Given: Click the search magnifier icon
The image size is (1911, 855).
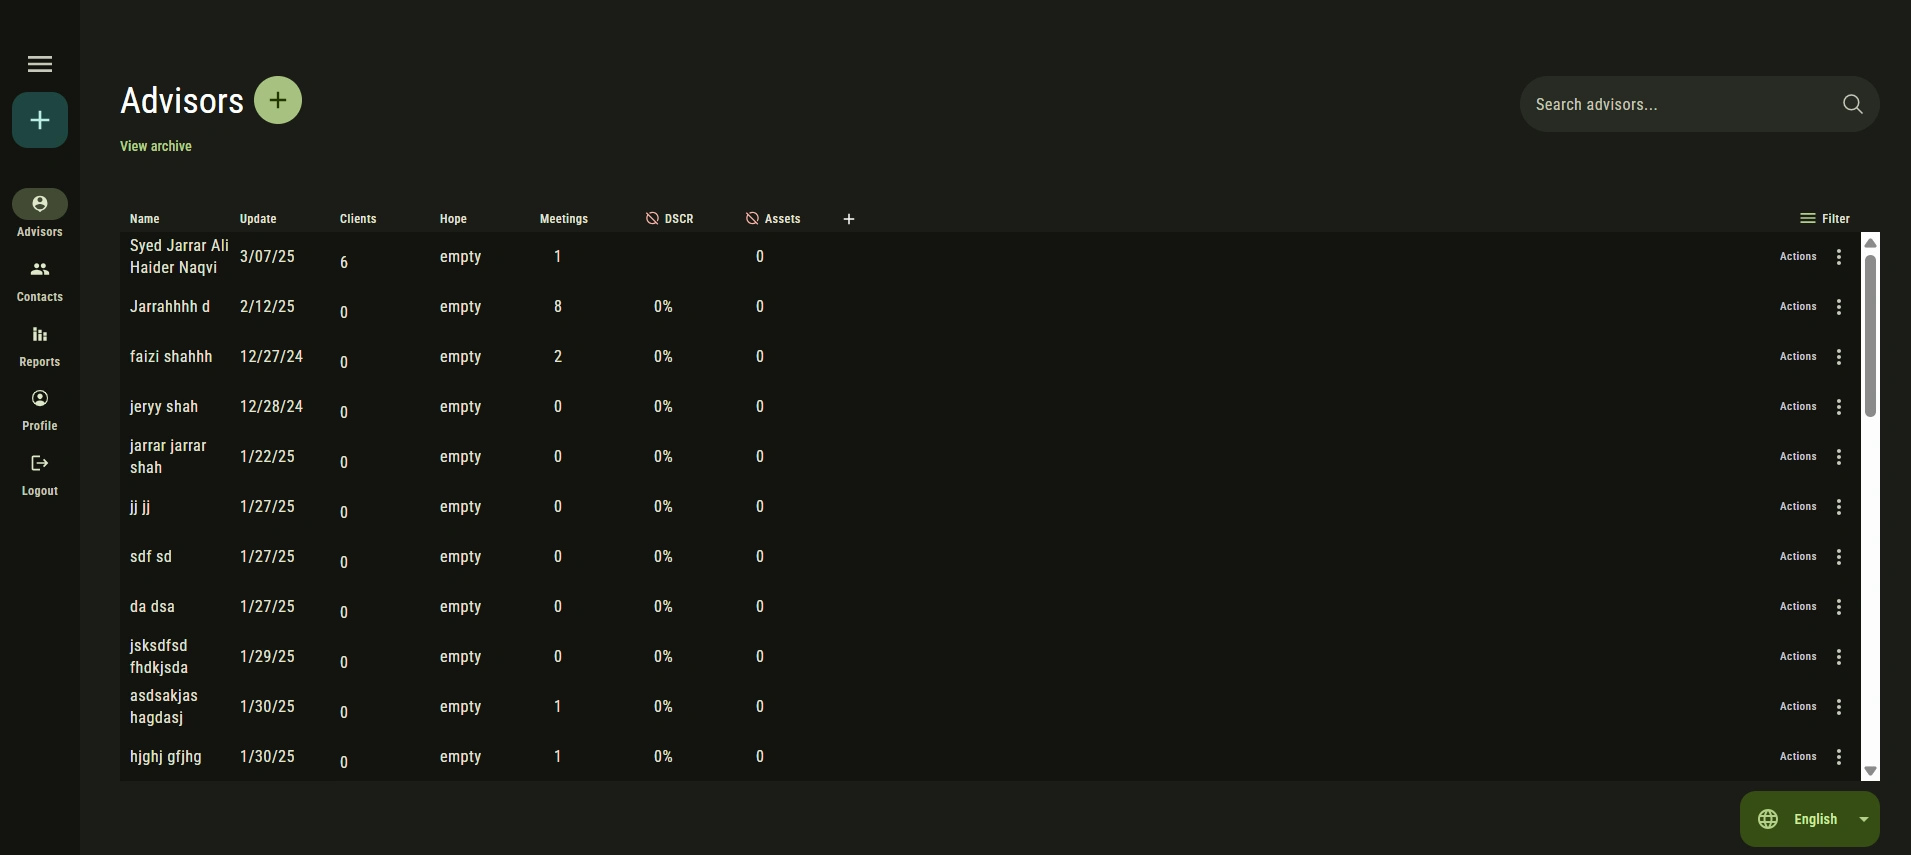Looking at the screenshot, I should 1852,104.
